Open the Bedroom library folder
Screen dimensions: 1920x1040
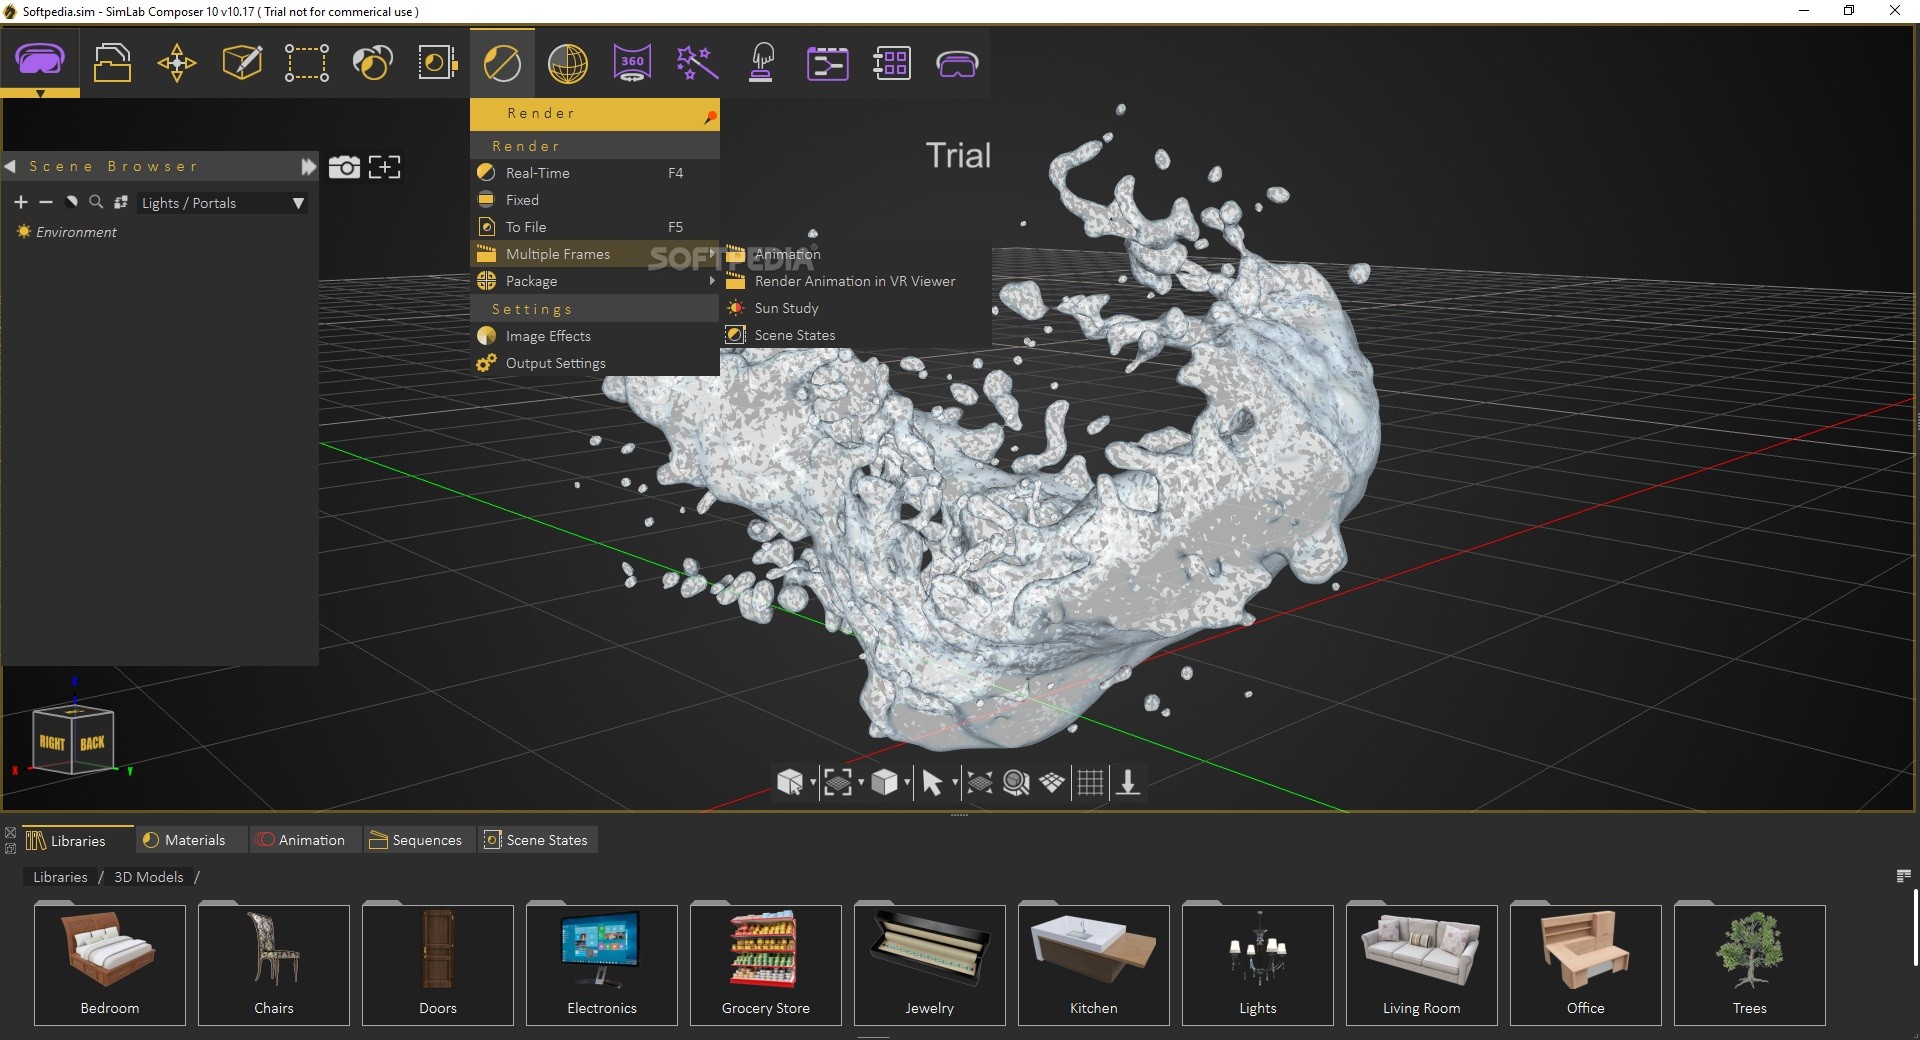coord(110,964)
